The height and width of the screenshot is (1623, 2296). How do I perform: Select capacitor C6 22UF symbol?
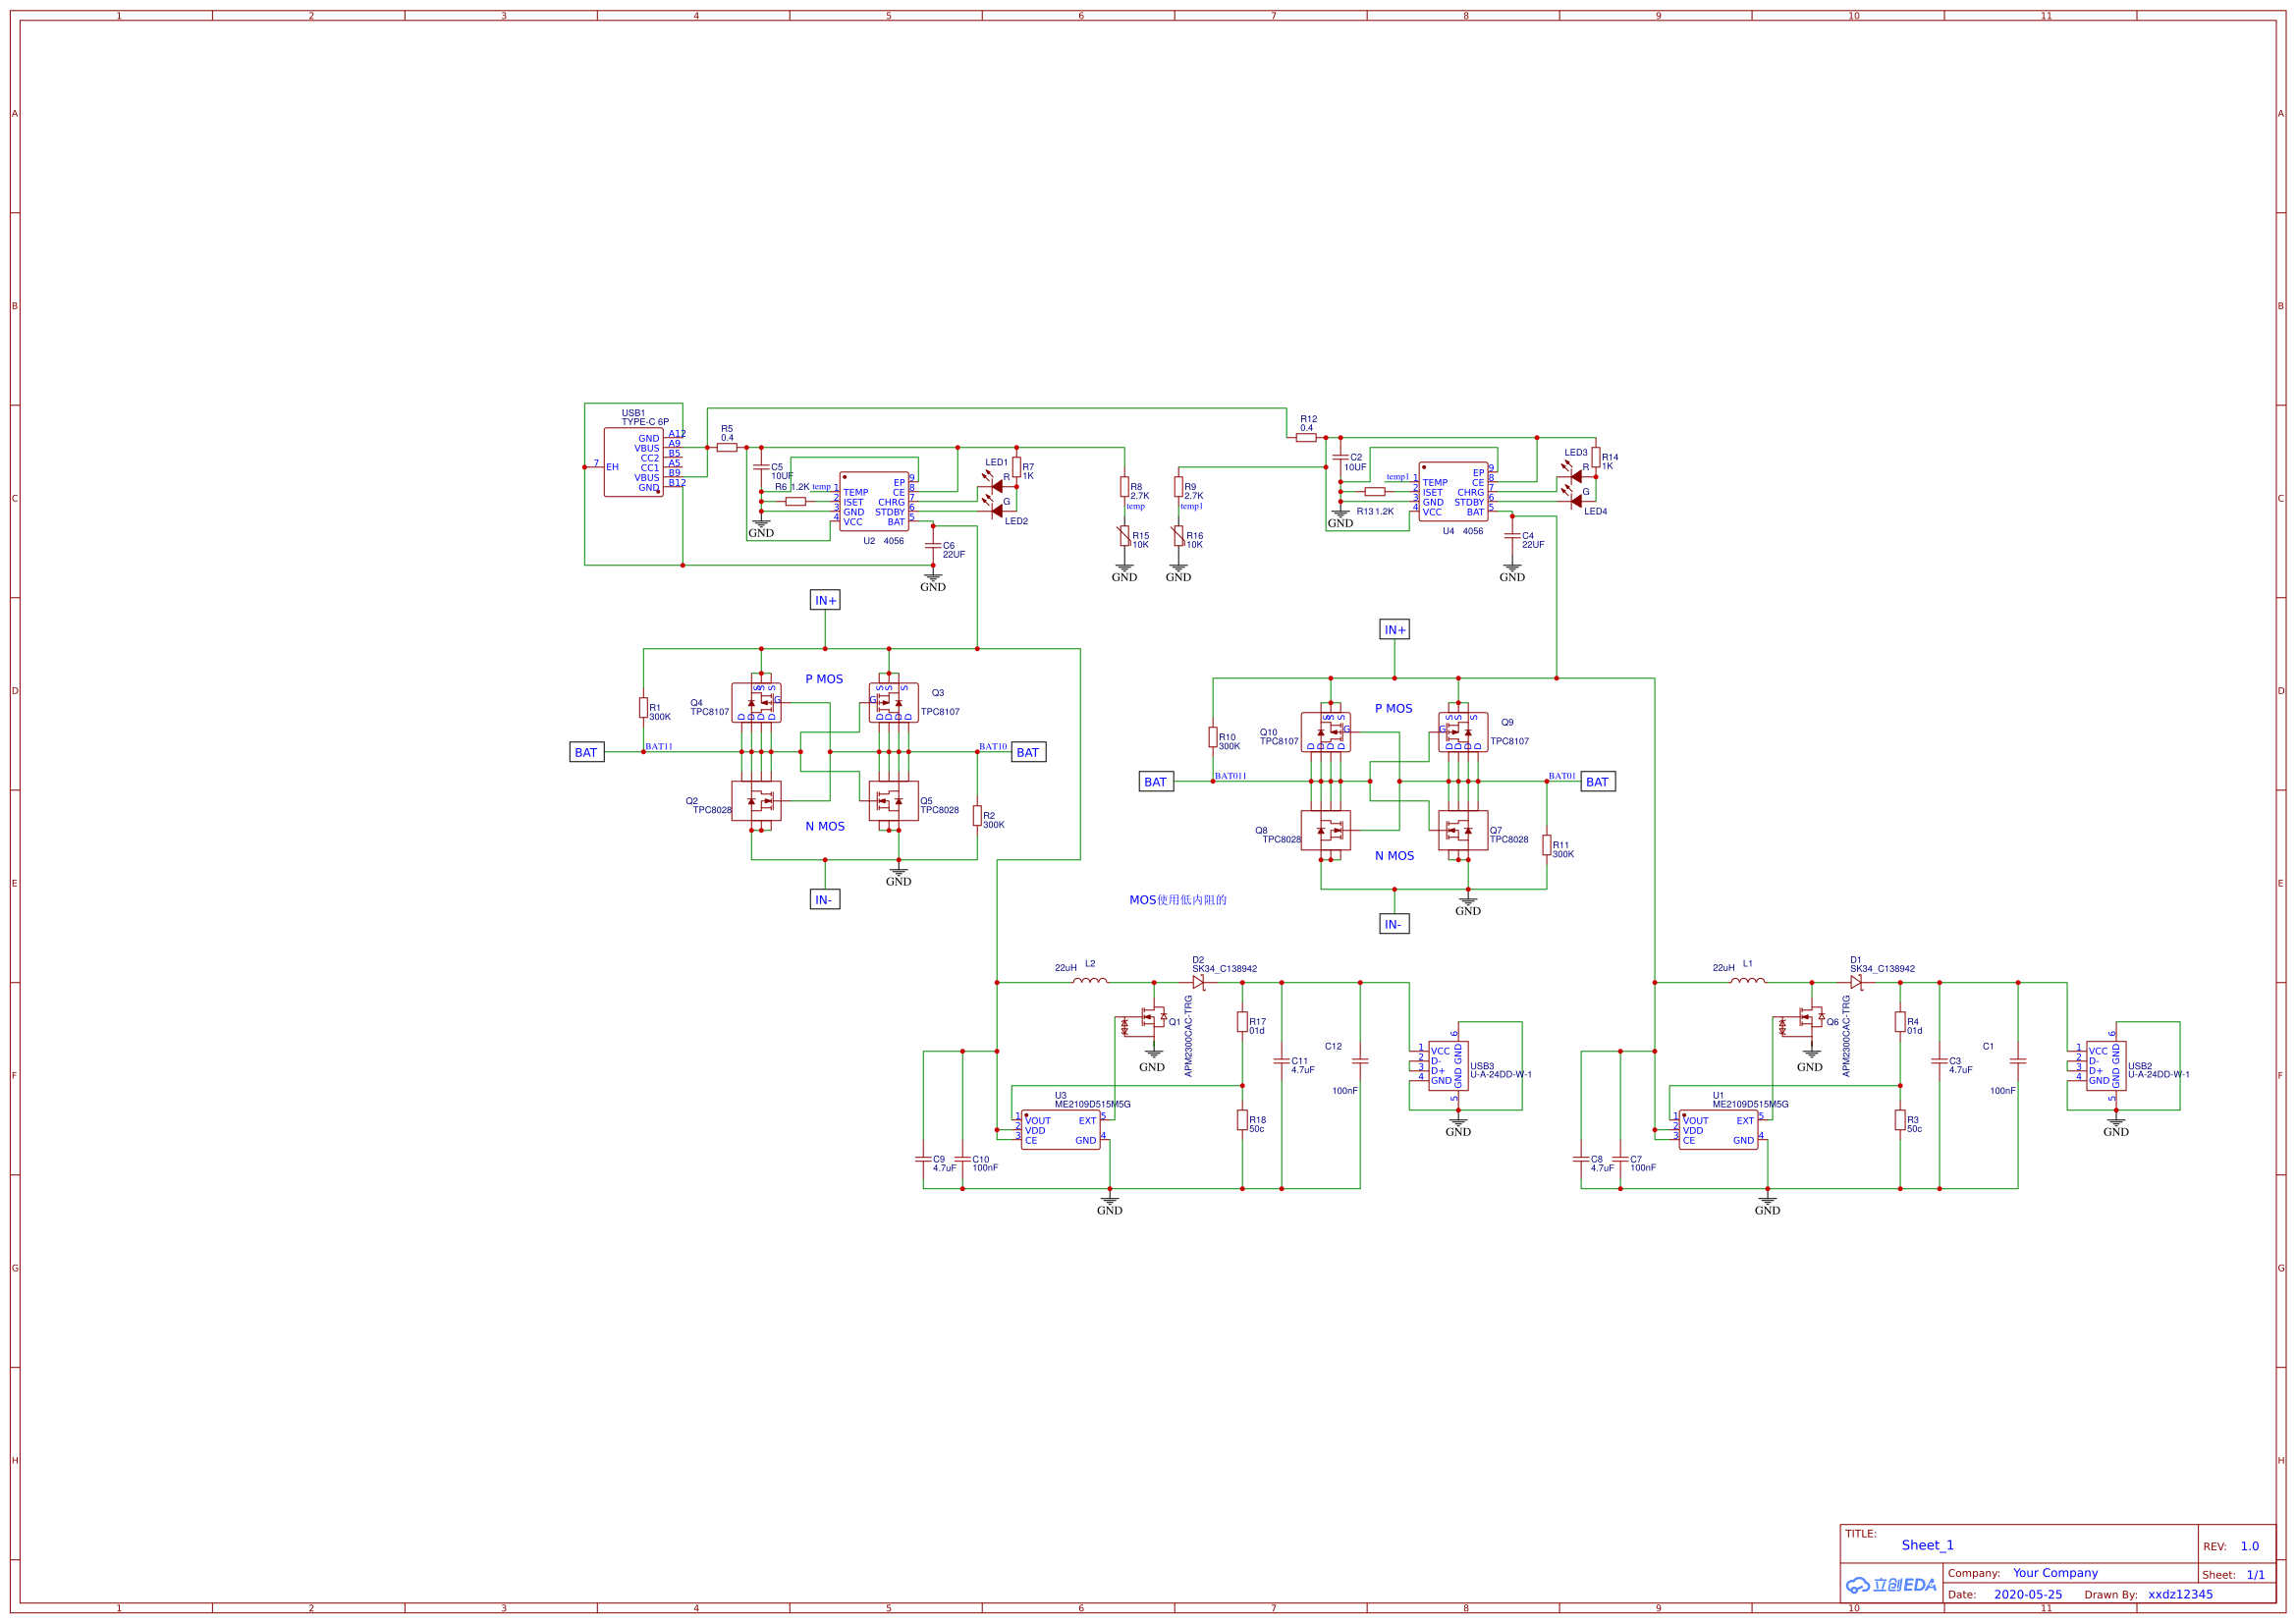click(x=933, y=546)
